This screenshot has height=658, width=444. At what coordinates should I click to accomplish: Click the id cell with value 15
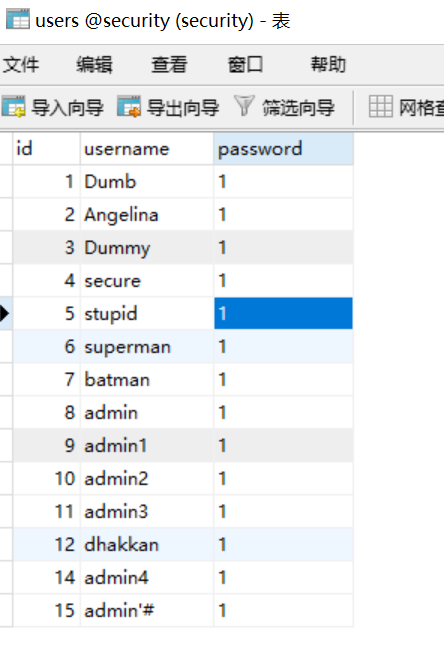click(x=46, y=611)
